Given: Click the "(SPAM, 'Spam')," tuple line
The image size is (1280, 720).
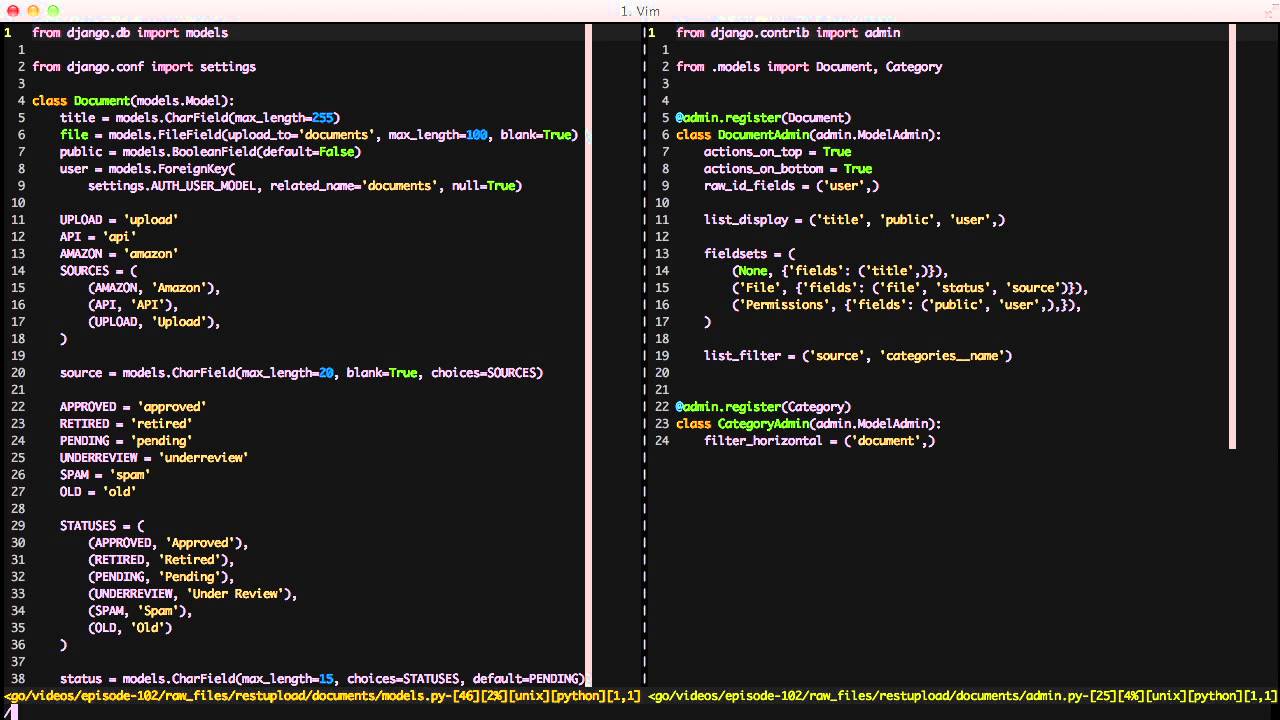Looking at the screenshot, I should coord(140,611).
